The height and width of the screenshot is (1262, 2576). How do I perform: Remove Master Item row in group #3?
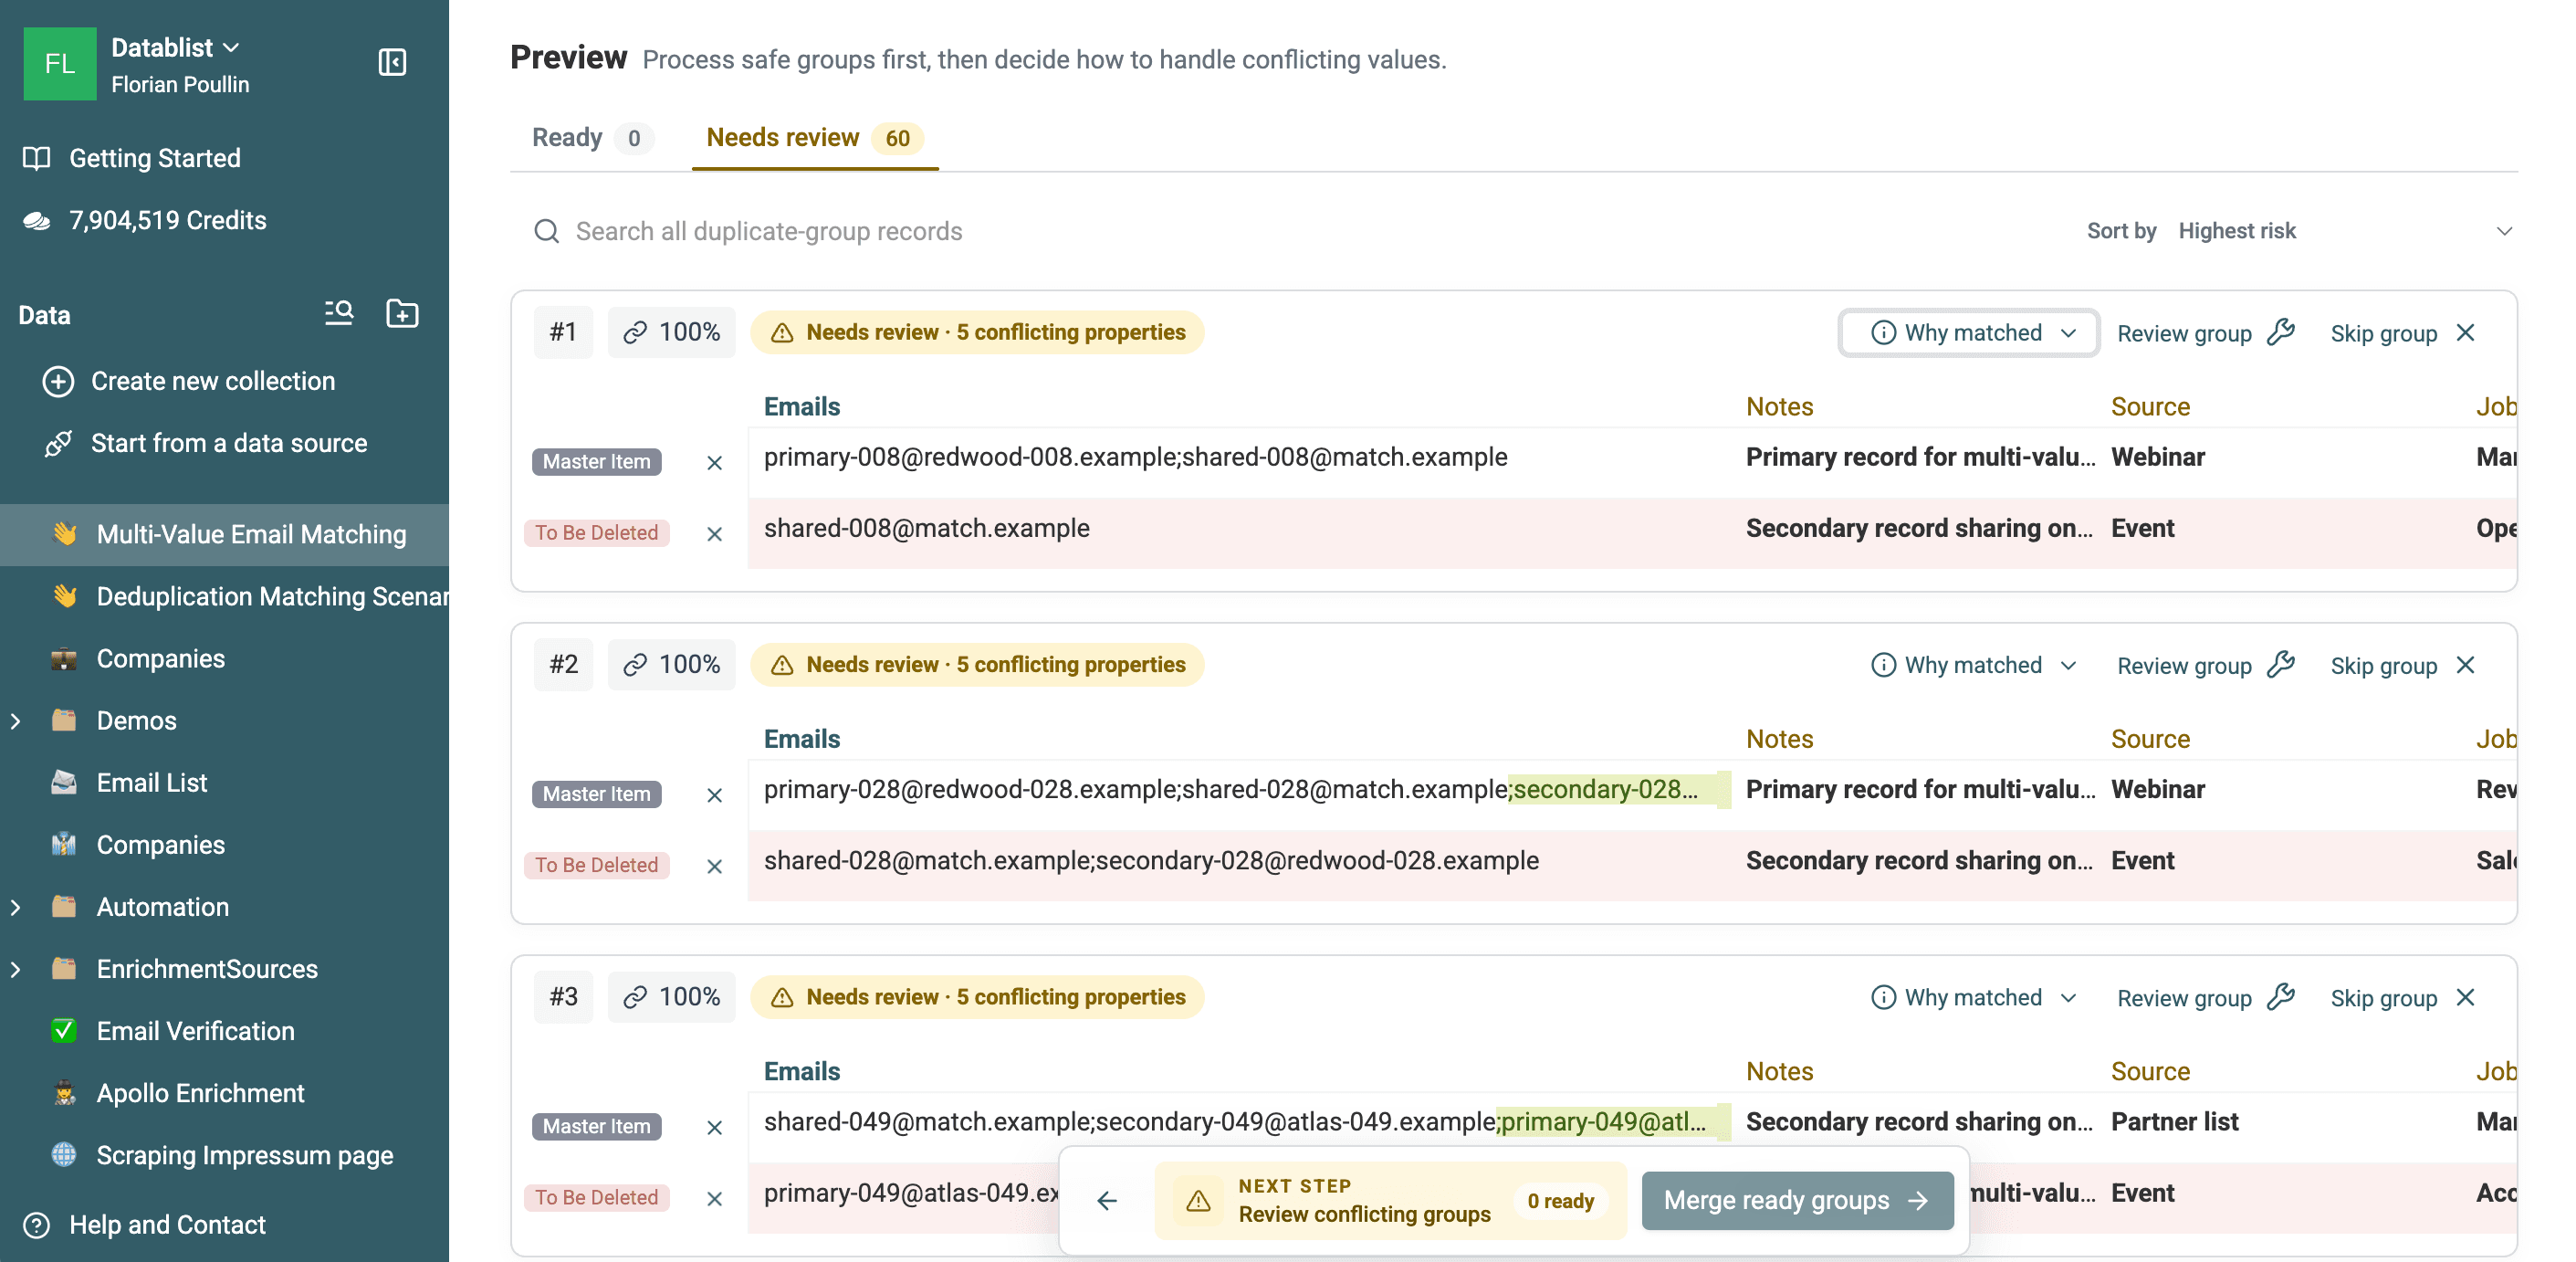point(714,1127)
